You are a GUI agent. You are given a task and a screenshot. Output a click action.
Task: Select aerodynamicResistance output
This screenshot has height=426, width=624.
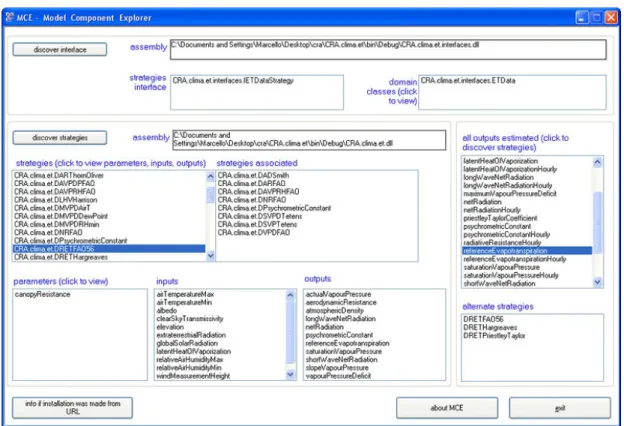pyautogui.click(x=341, y=303)
